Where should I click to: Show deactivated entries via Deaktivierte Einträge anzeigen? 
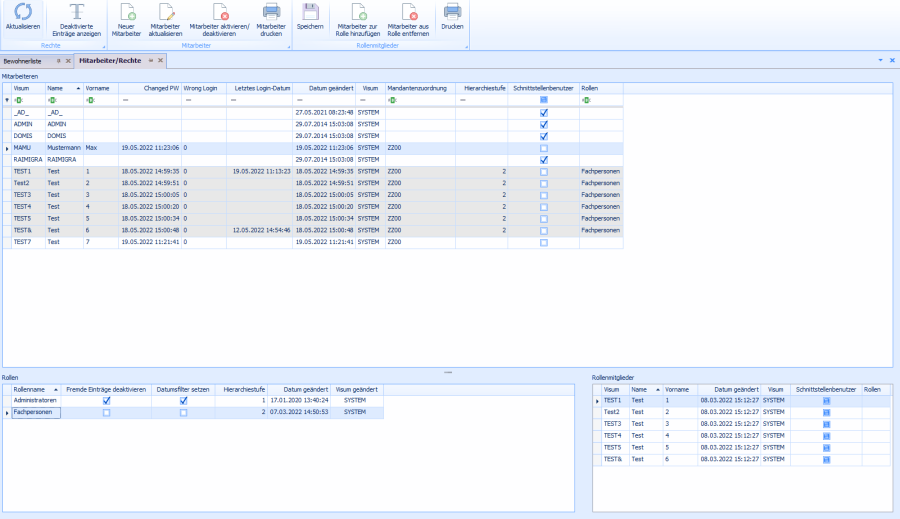pos(76,12)
